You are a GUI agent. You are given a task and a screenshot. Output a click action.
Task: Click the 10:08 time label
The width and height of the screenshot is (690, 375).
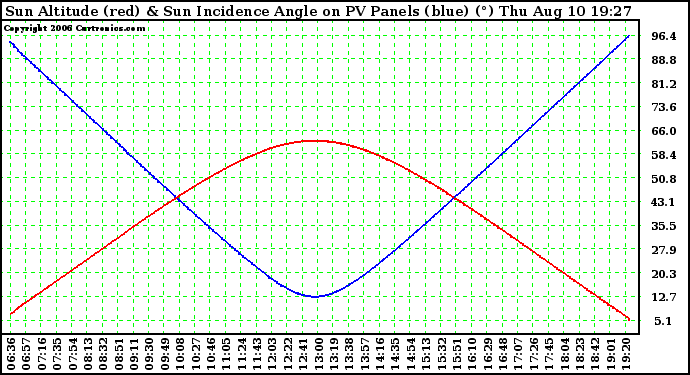pos(180,354)
